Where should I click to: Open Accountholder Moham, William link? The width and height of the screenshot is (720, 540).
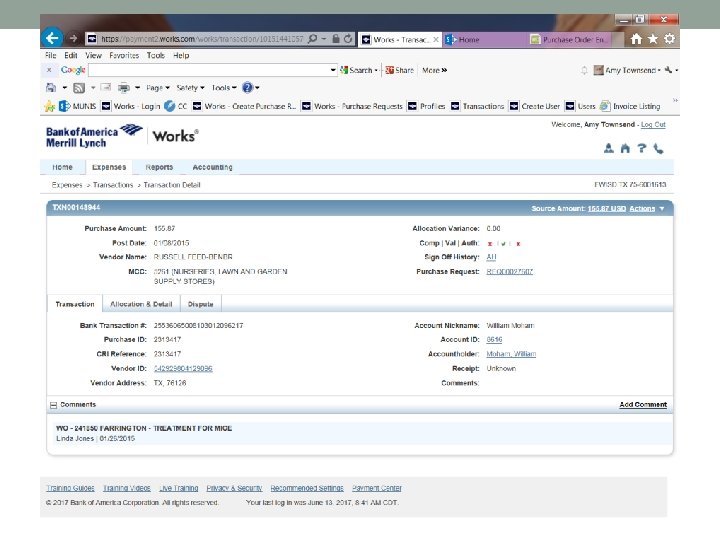click(x=511, y=354)
